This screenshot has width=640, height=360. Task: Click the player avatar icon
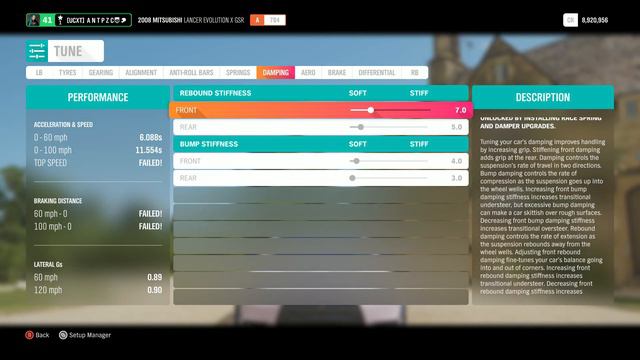(x=33, y=20)
